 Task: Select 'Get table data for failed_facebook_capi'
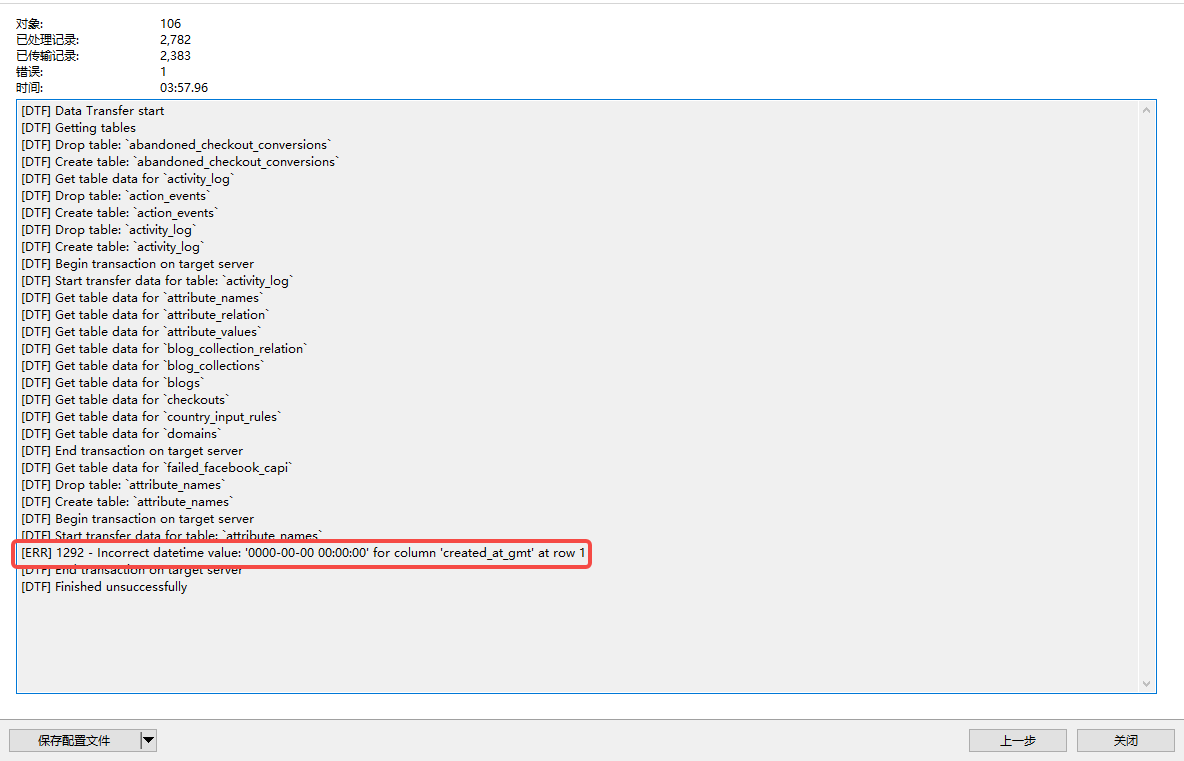click(156, 467)
